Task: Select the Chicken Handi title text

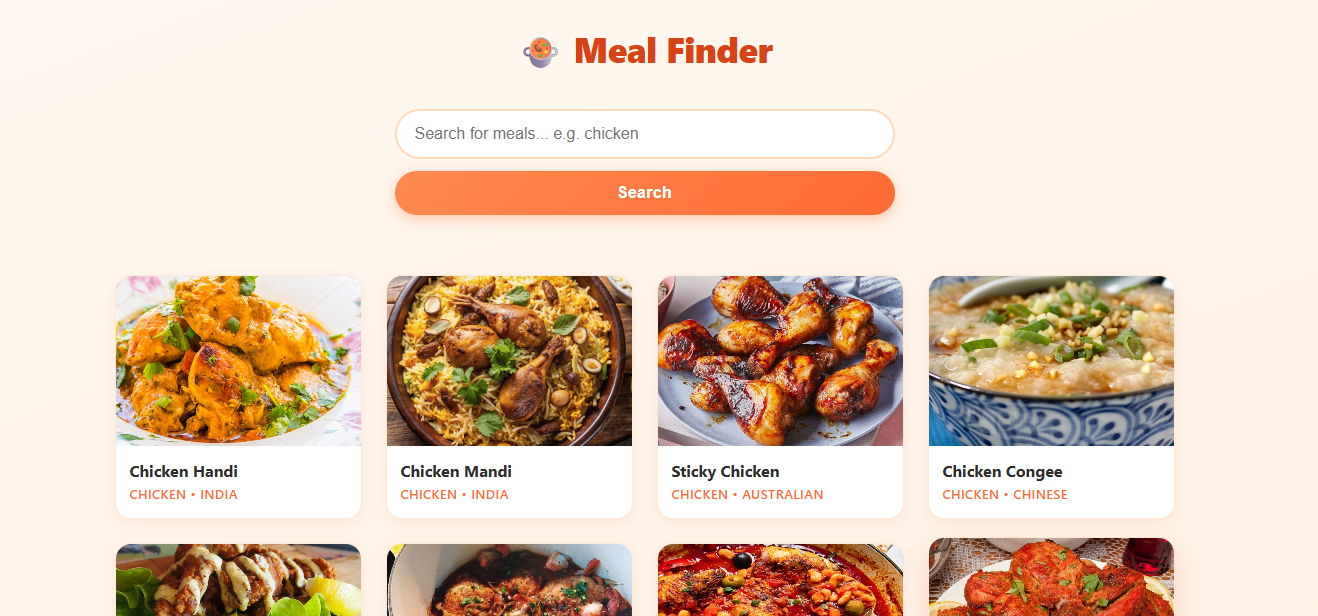Action: coord(184,472)
